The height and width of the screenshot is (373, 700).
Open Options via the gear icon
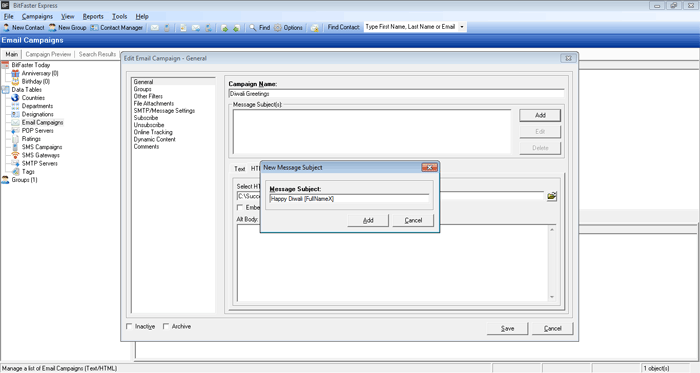[278, 28]
